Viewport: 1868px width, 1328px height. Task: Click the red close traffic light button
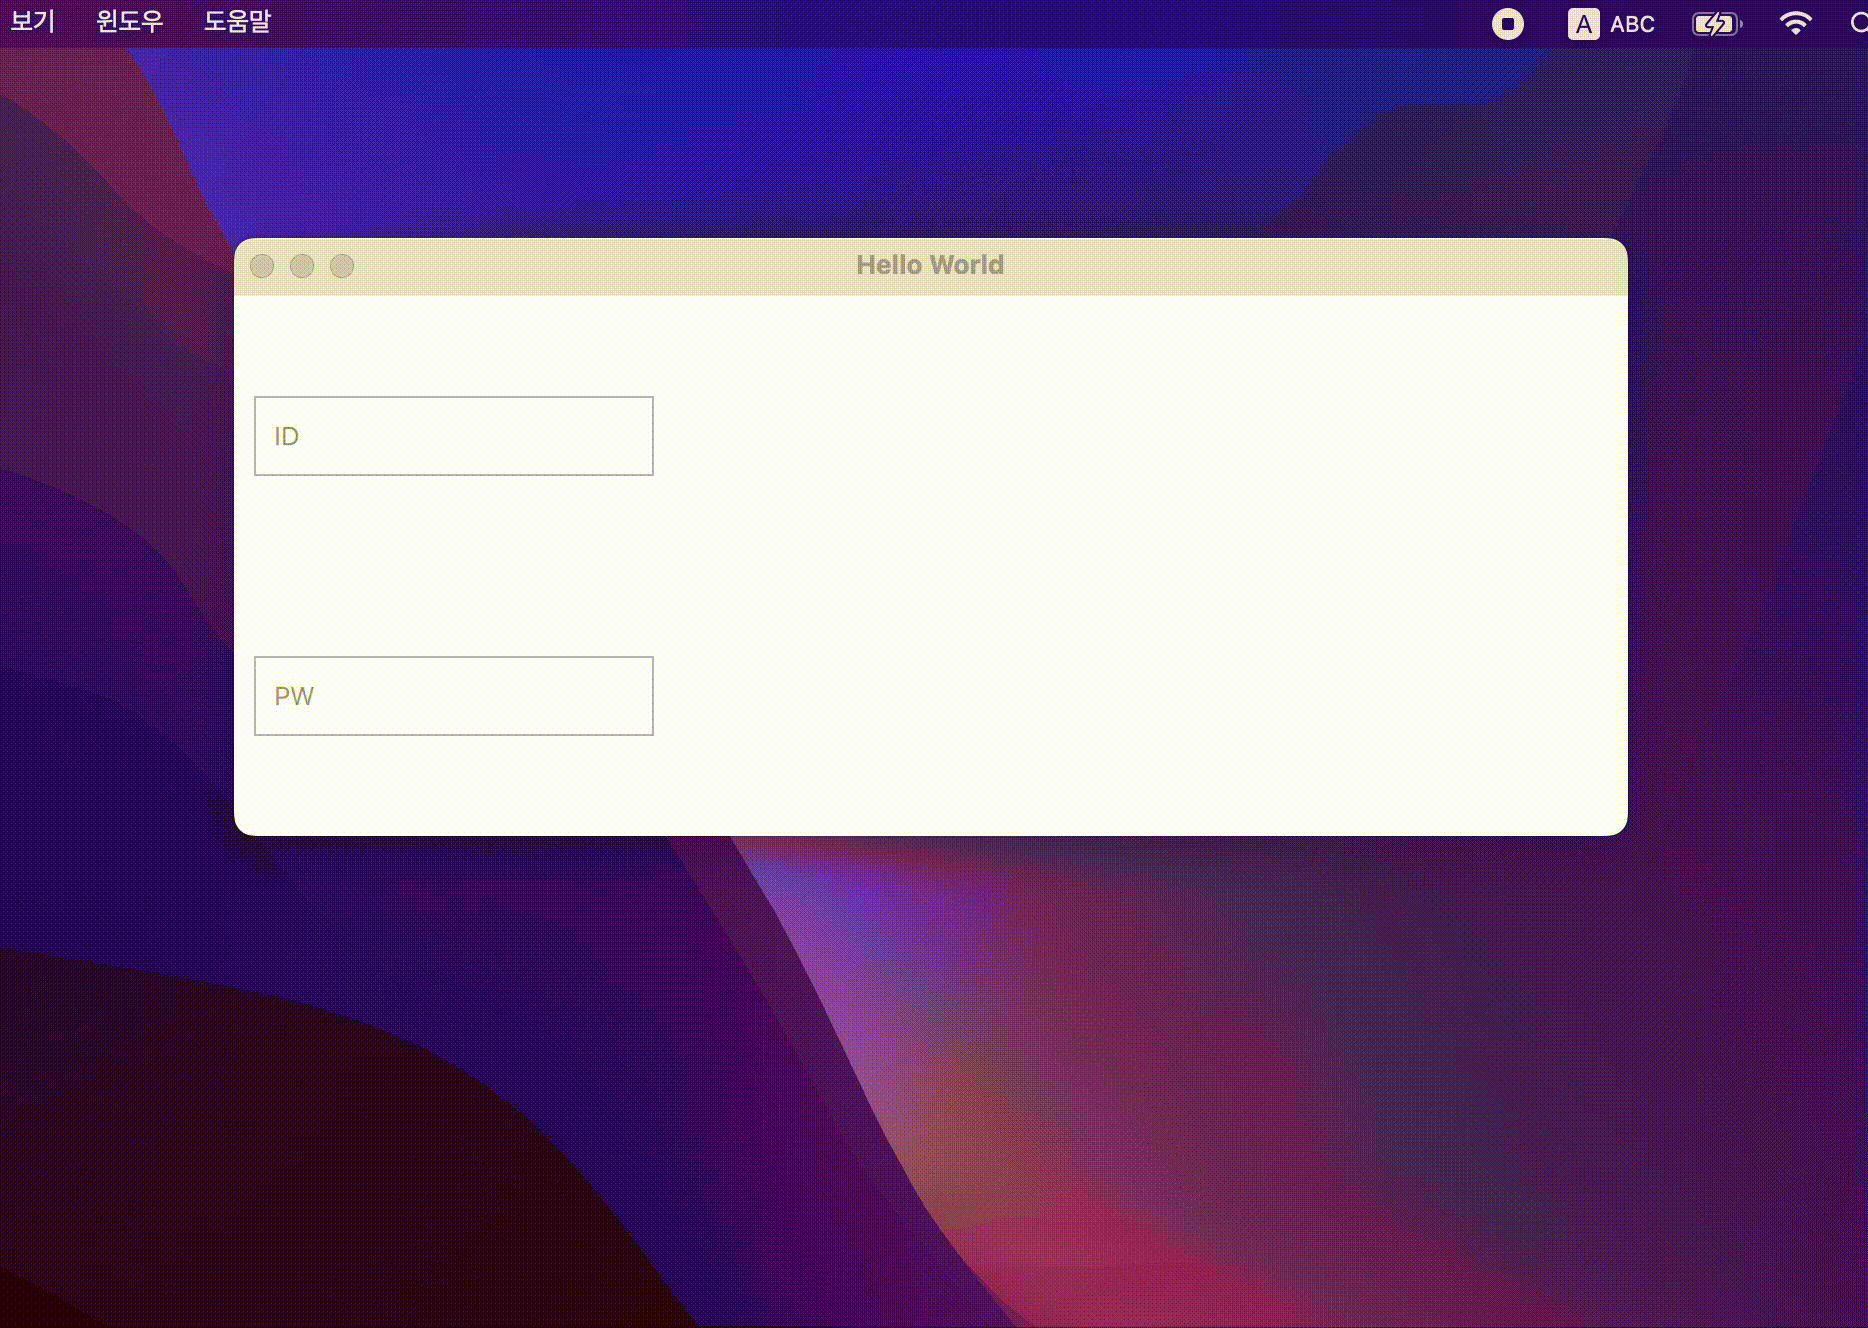point(263,266)
